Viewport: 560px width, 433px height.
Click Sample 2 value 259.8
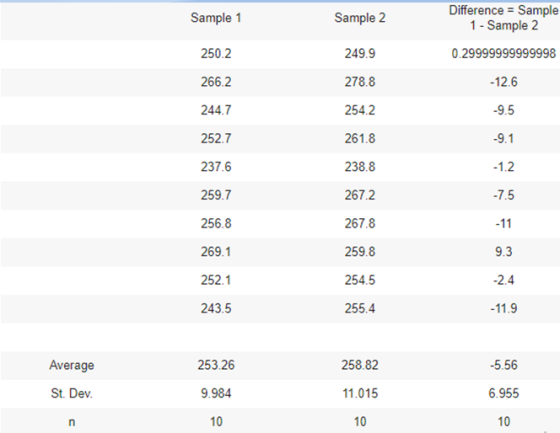coord(360,252)
